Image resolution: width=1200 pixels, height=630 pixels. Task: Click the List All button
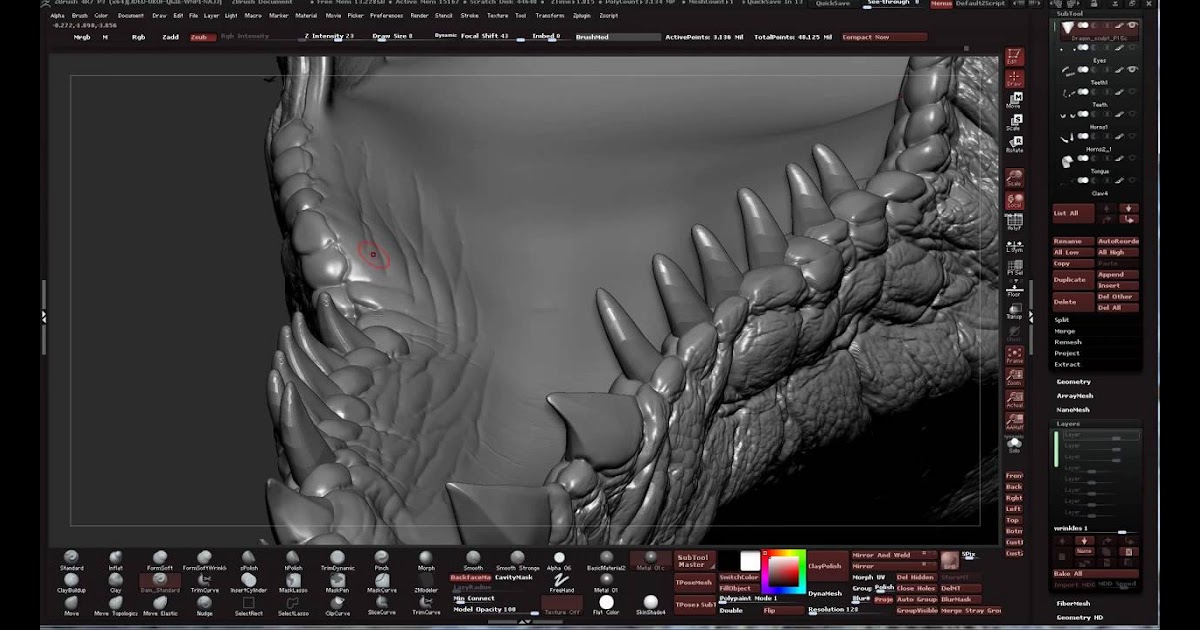coord(1074,213)
